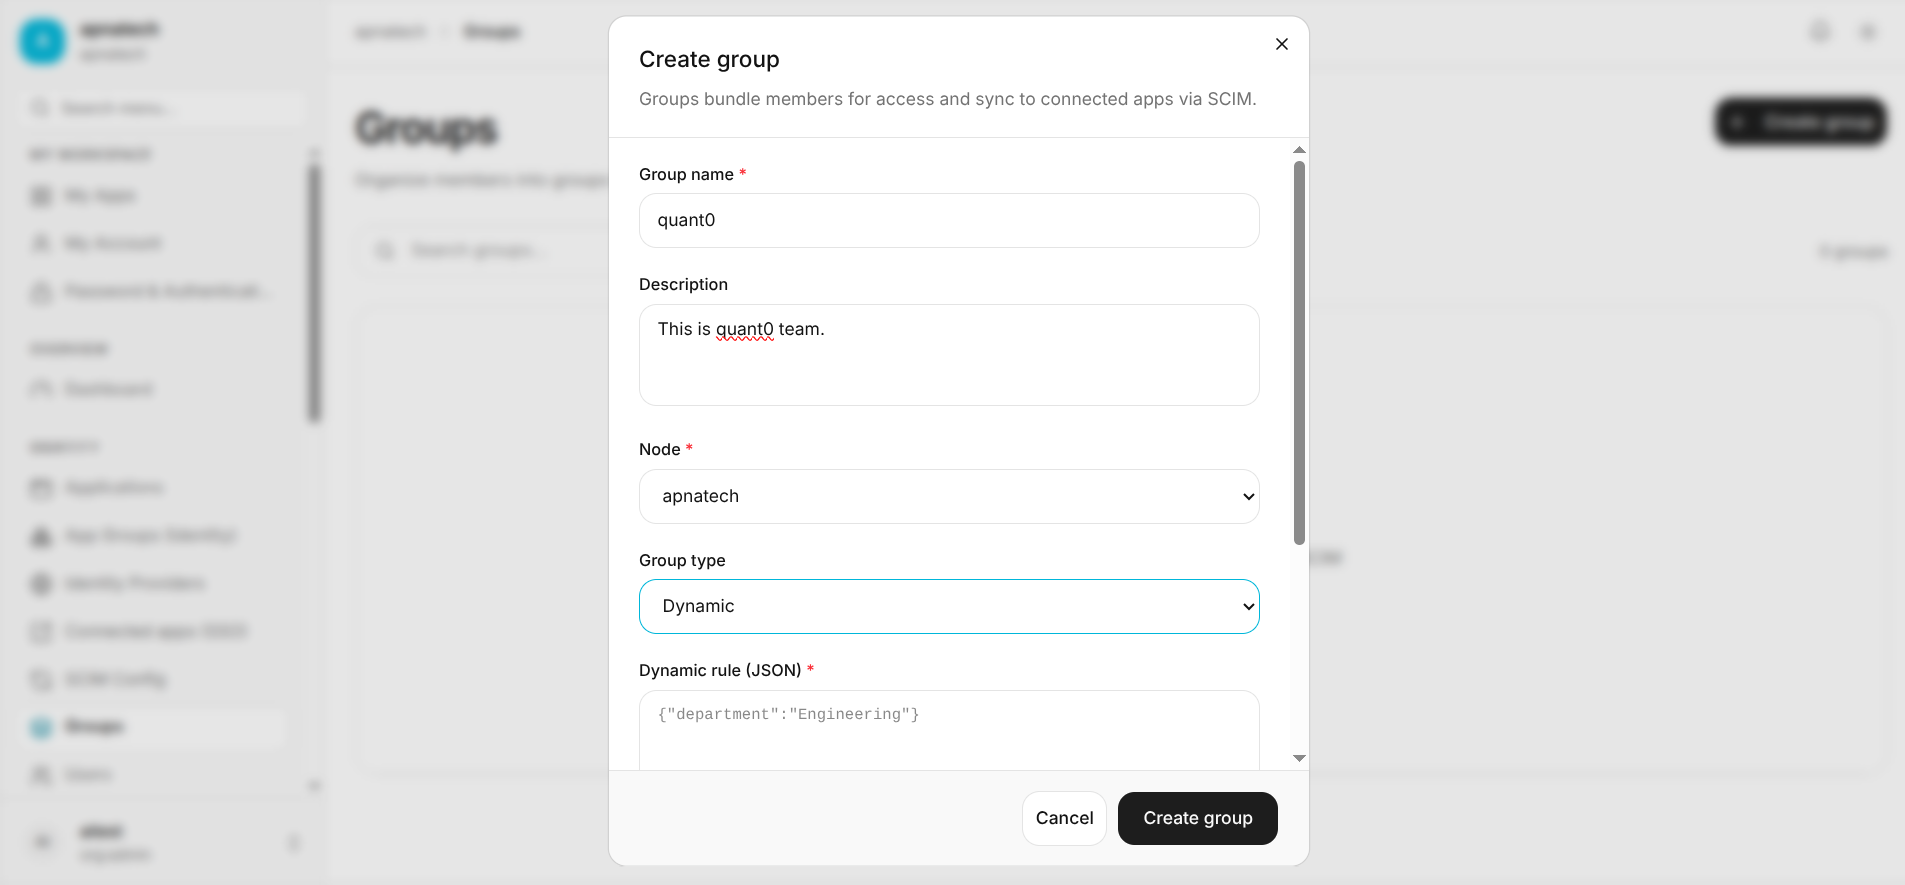This screenshot has height=885, width=1905.
Task: Click the Create group submit button
Action: coord(1197,818)
